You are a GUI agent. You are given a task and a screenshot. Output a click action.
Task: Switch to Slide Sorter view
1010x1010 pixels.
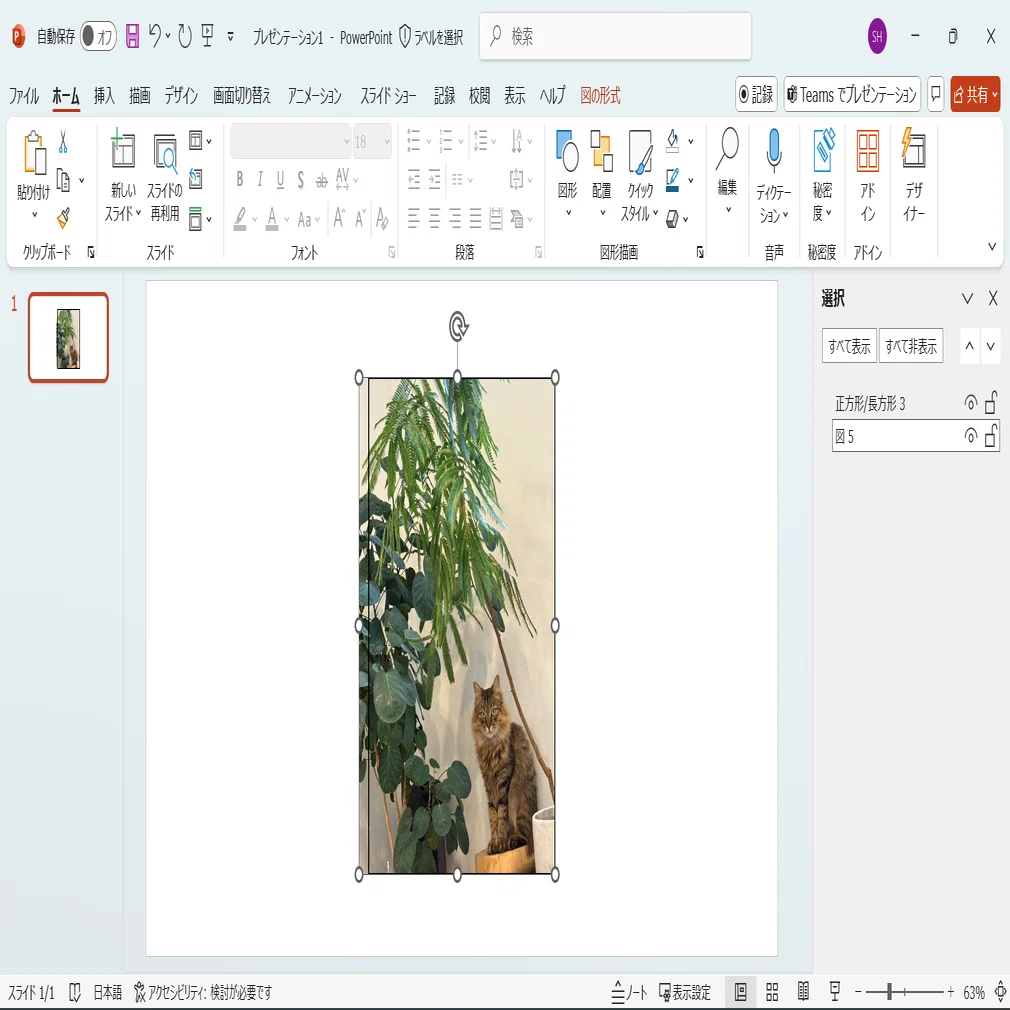772,992
